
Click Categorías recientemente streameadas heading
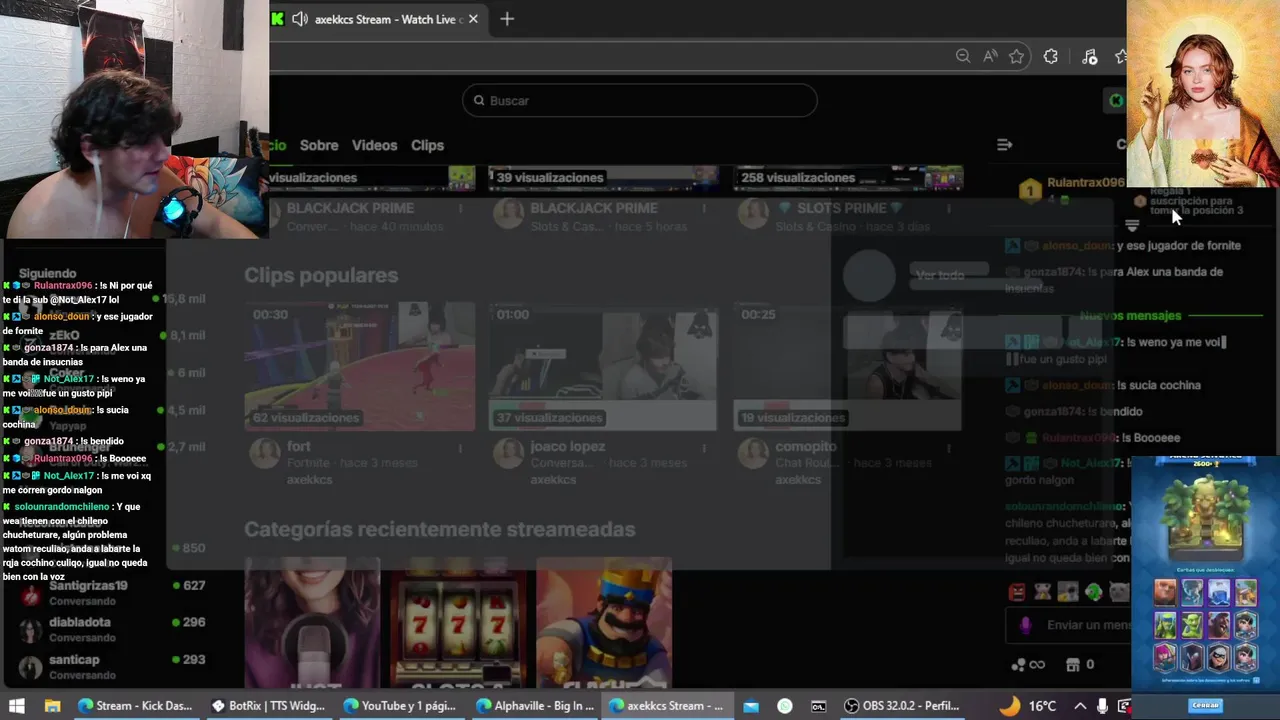coord(440,529)
